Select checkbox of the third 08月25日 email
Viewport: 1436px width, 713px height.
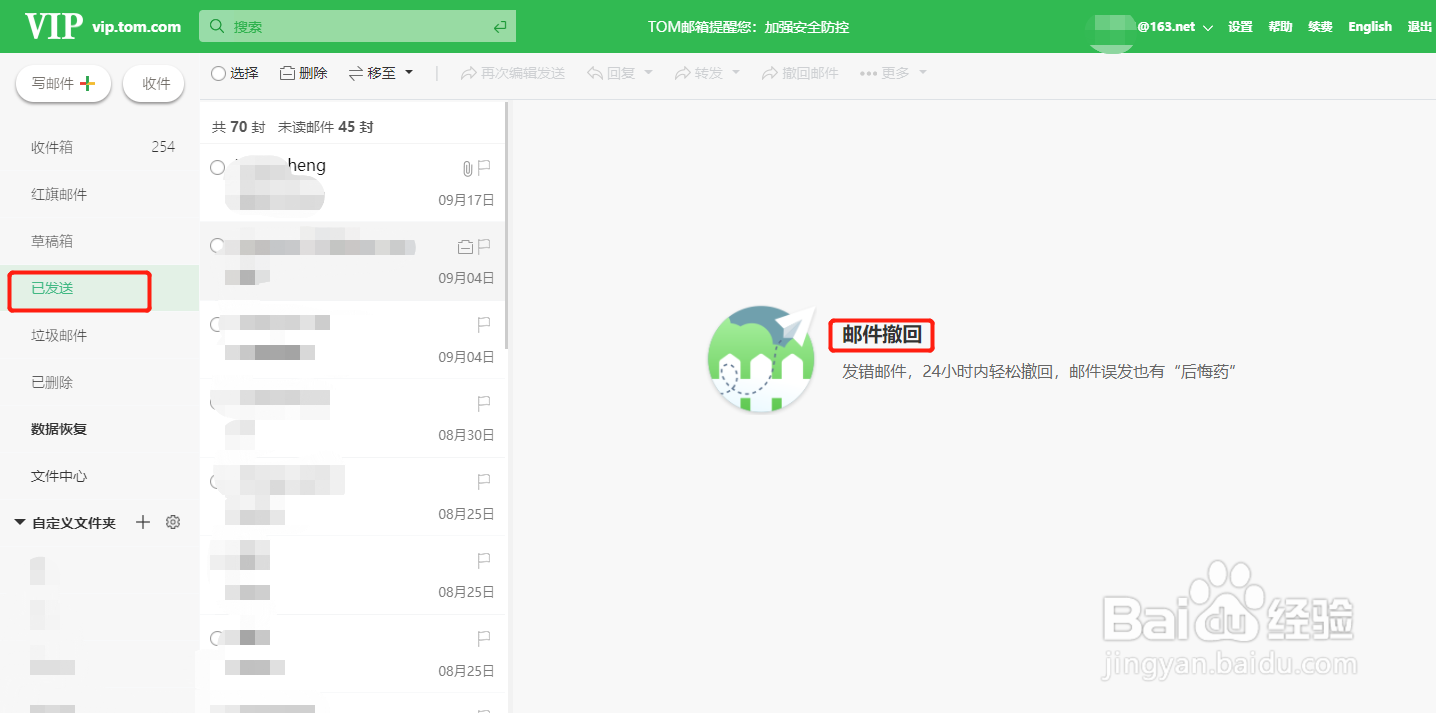217,638
